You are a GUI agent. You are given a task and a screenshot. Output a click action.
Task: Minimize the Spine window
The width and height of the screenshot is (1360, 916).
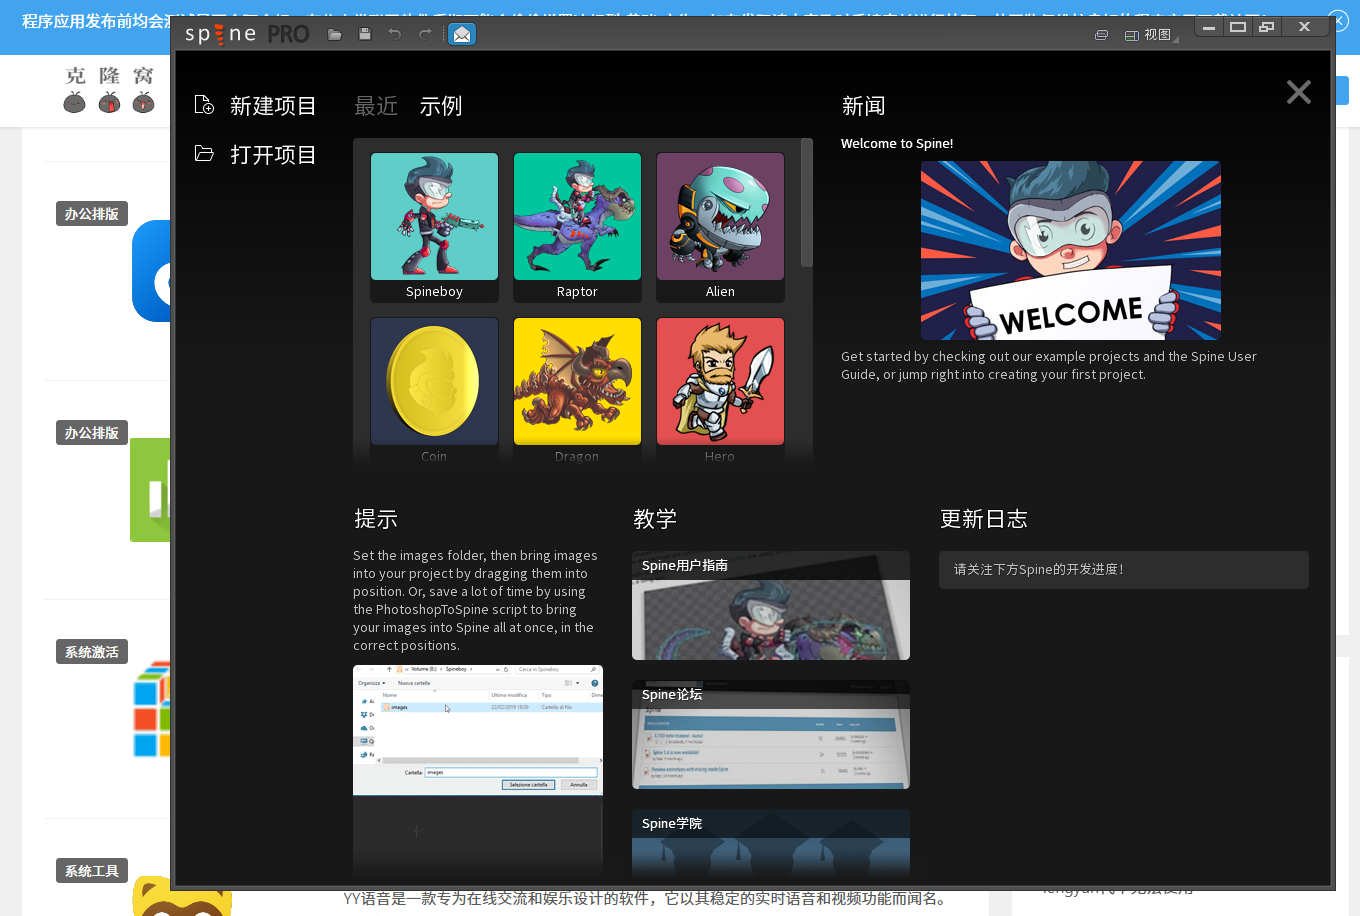pyautogui.click(x=1209, y=28)
